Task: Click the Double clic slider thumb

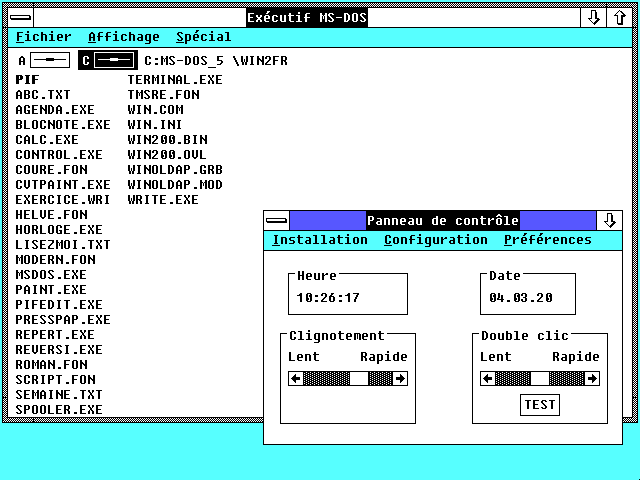Action: pos(540,379)
